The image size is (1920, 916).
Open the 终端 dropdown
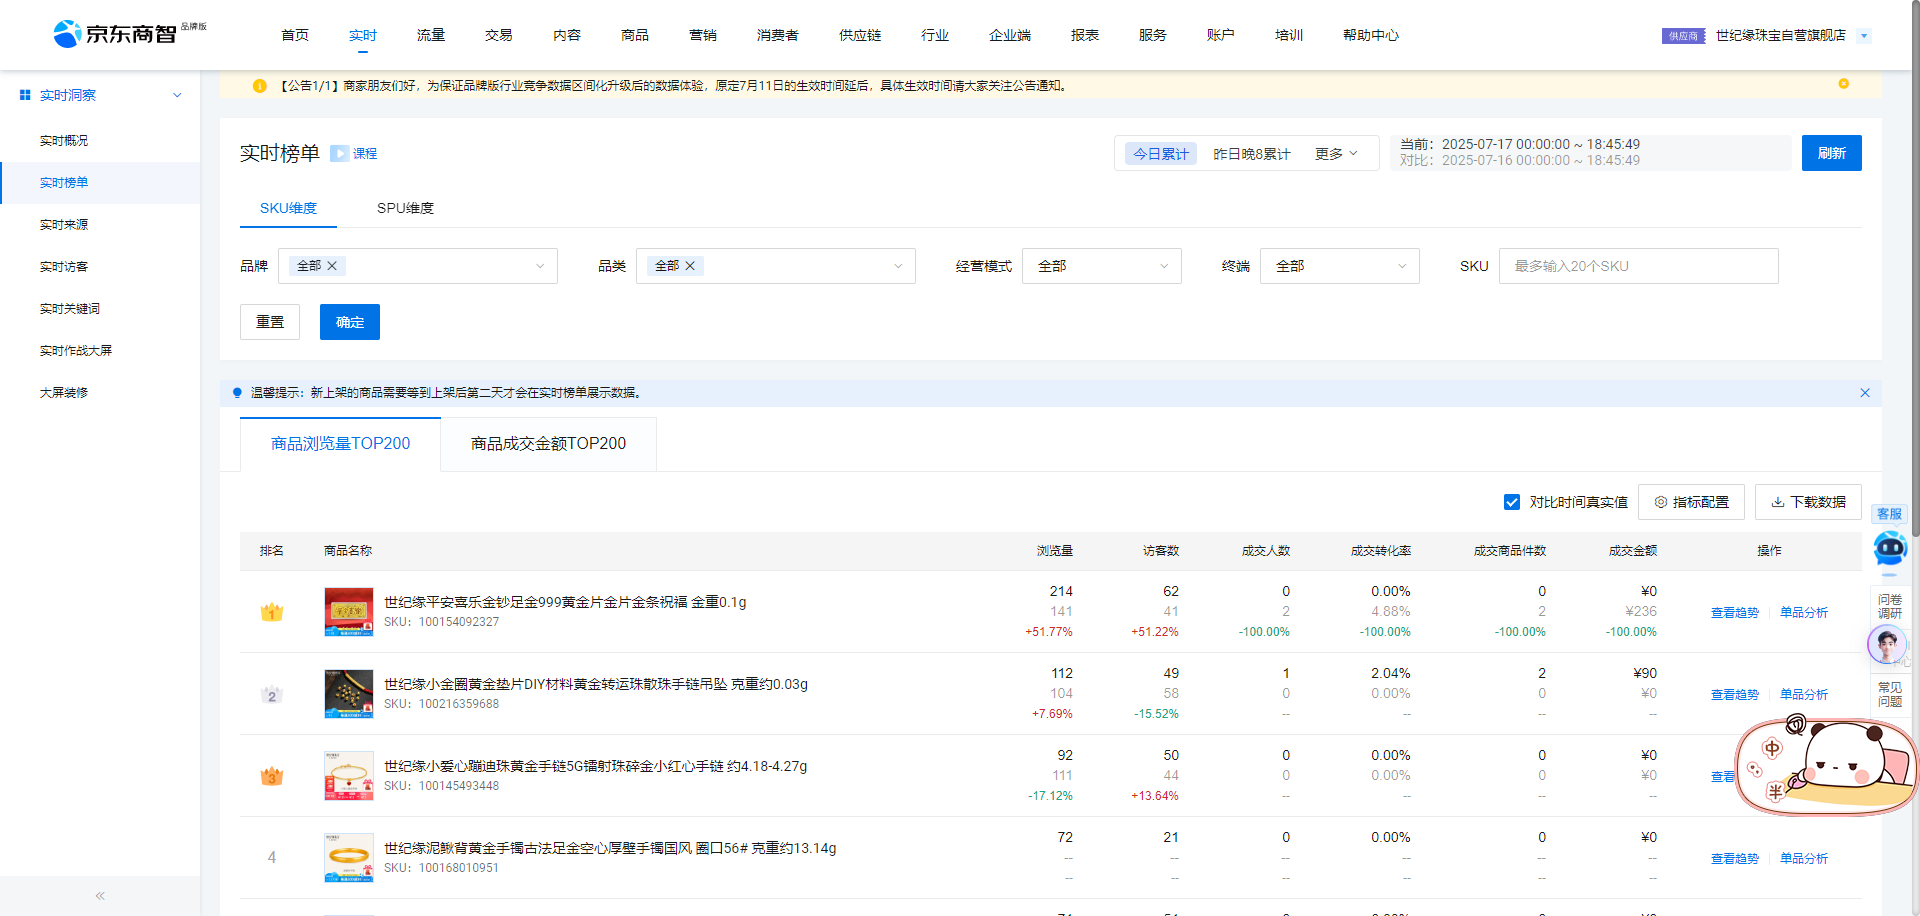click(1339, 266)
